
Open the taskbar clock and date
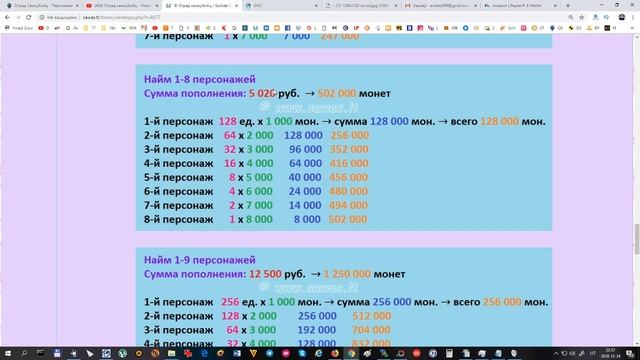610,353
